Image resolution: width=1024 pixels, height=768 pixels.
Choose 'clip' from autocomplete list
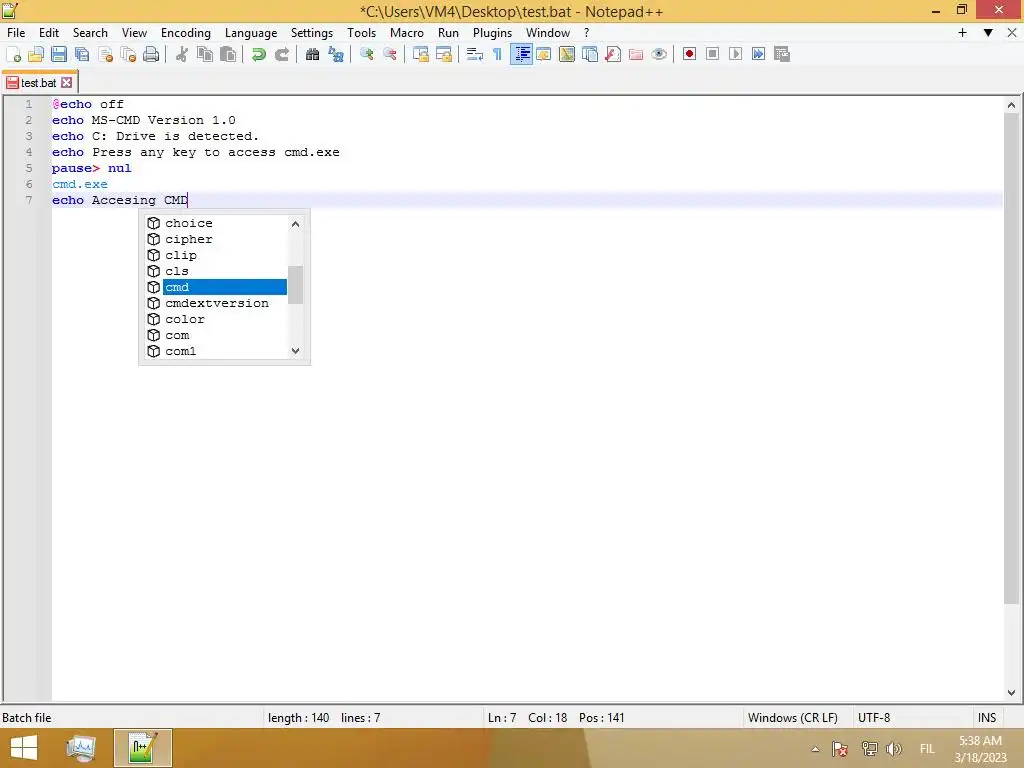point(216,255)
